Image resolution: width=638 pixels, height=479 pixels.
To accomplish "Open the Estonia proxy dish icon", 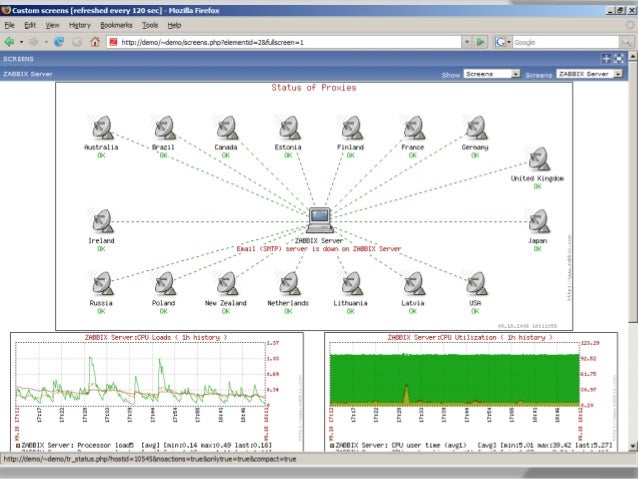I will pyautogui.click(x=289, y=128).
